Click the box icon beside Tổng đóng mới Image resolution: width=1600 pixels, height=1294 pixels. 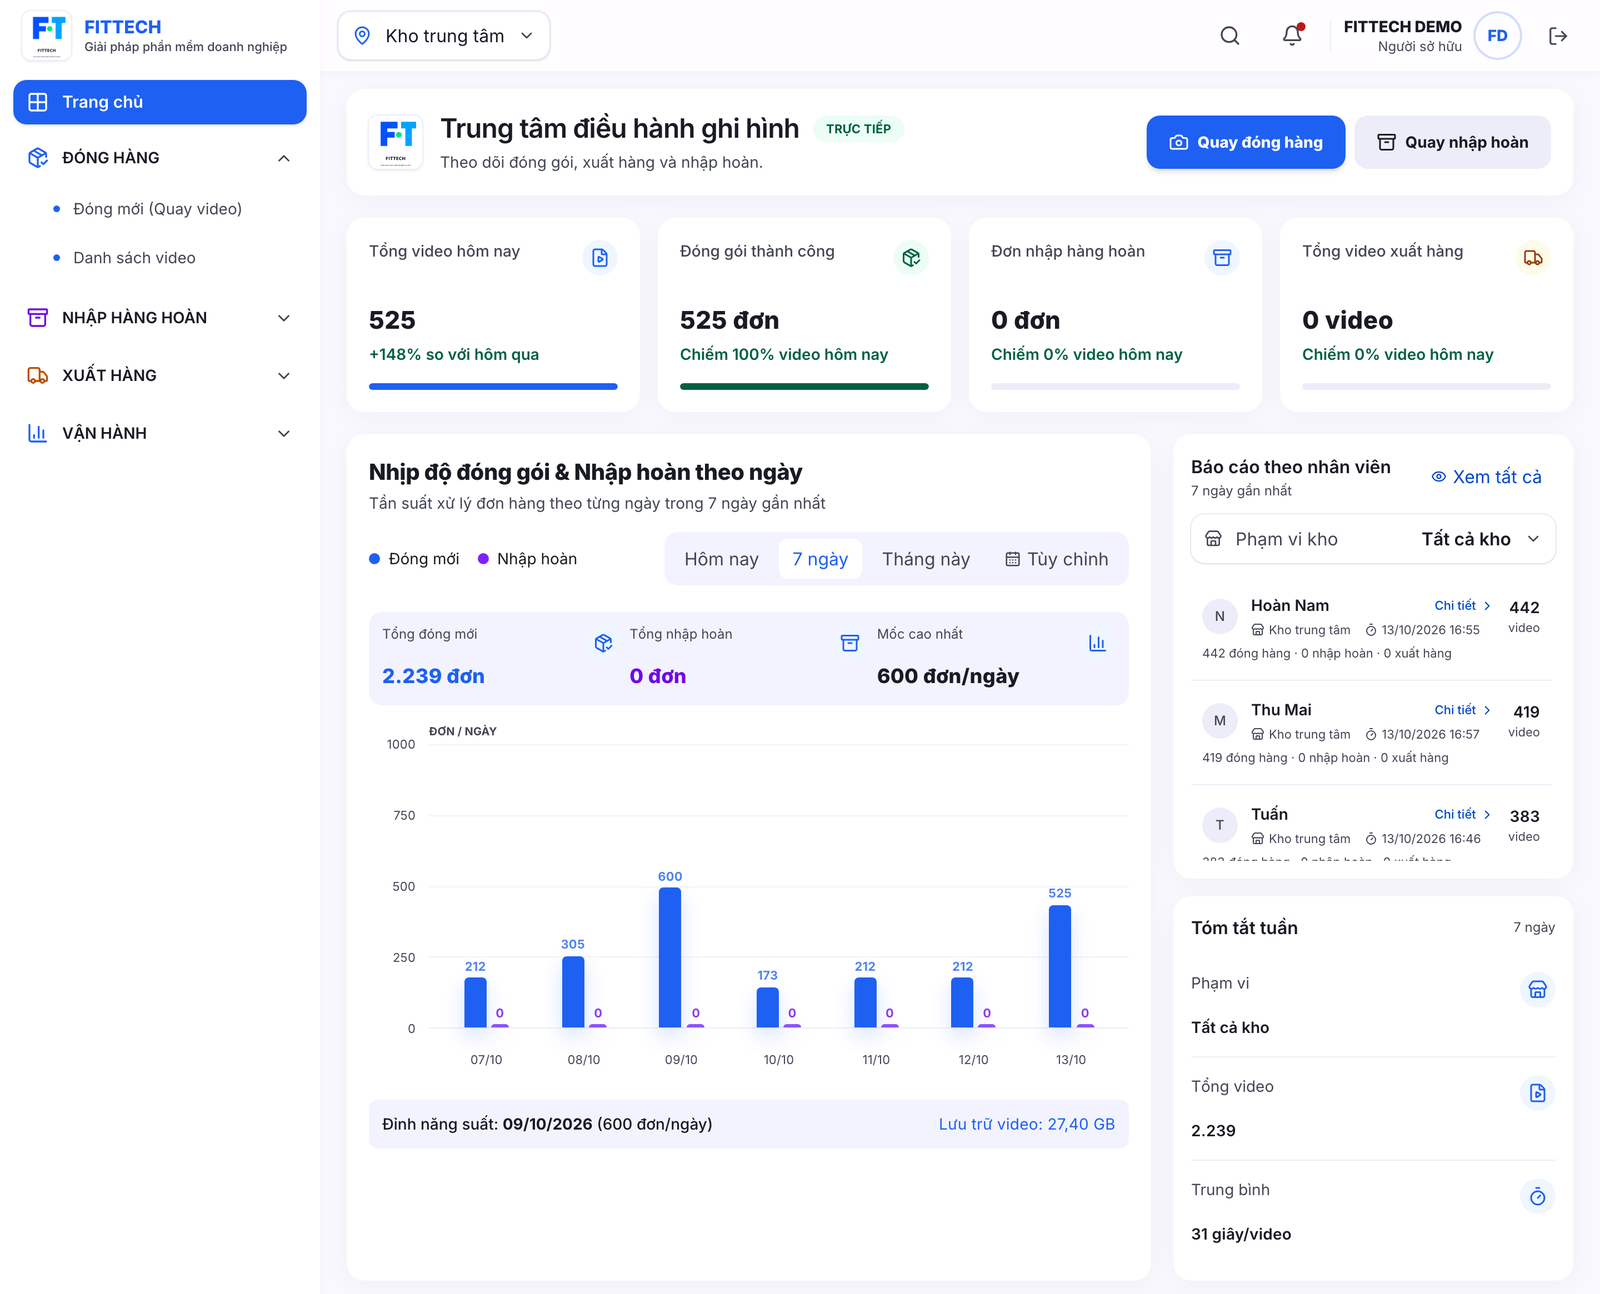(x=603, y=643)
